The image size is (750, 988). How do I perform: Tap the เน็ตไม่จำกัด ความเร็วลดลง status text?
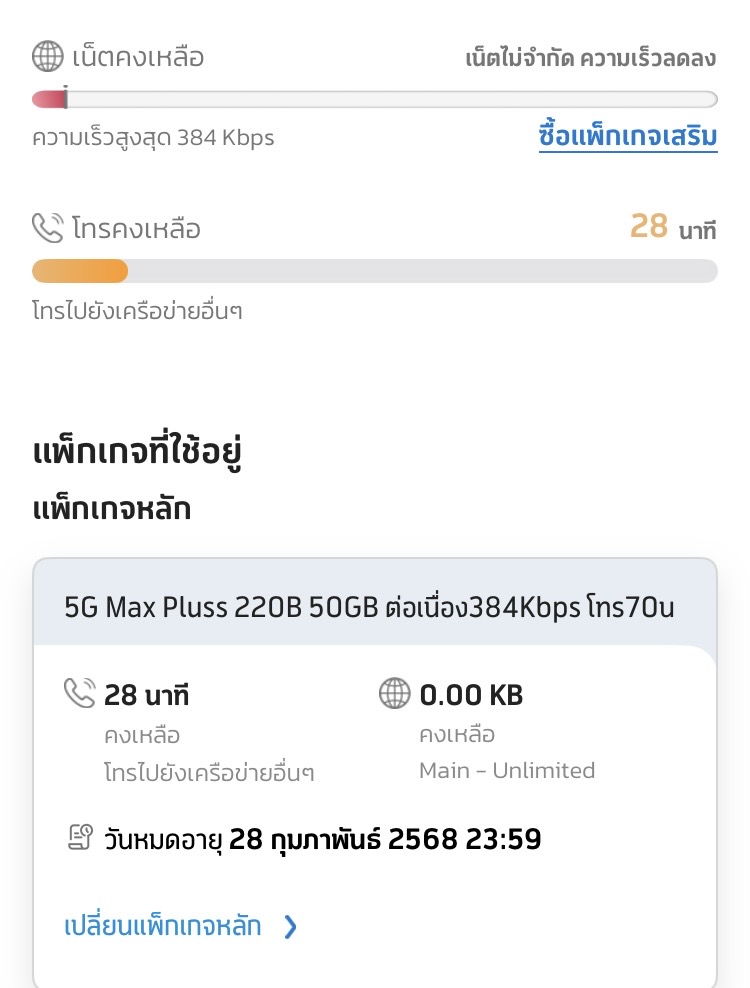591,58
